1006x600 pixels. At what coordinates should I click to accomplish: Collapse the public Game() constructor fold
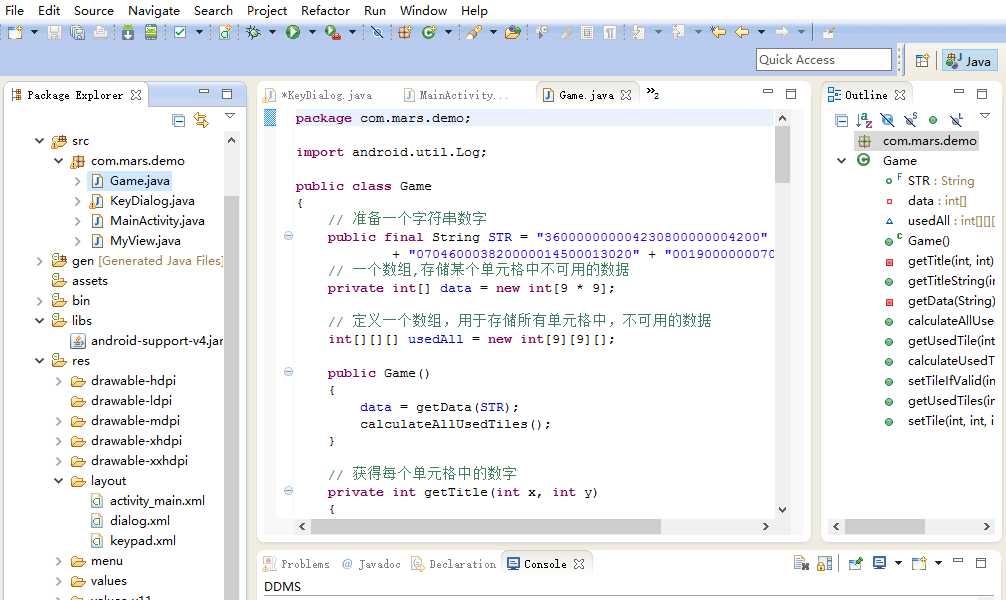click(289, 372)
